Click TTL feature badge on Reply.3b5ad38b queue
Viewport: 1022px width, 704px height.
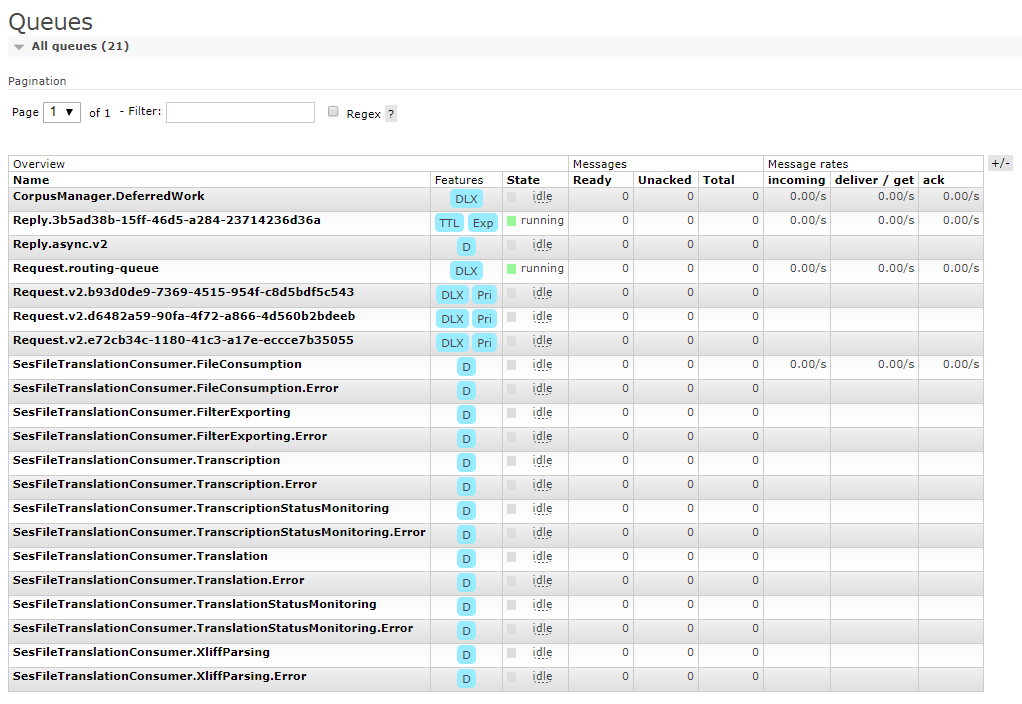[449, 222]
